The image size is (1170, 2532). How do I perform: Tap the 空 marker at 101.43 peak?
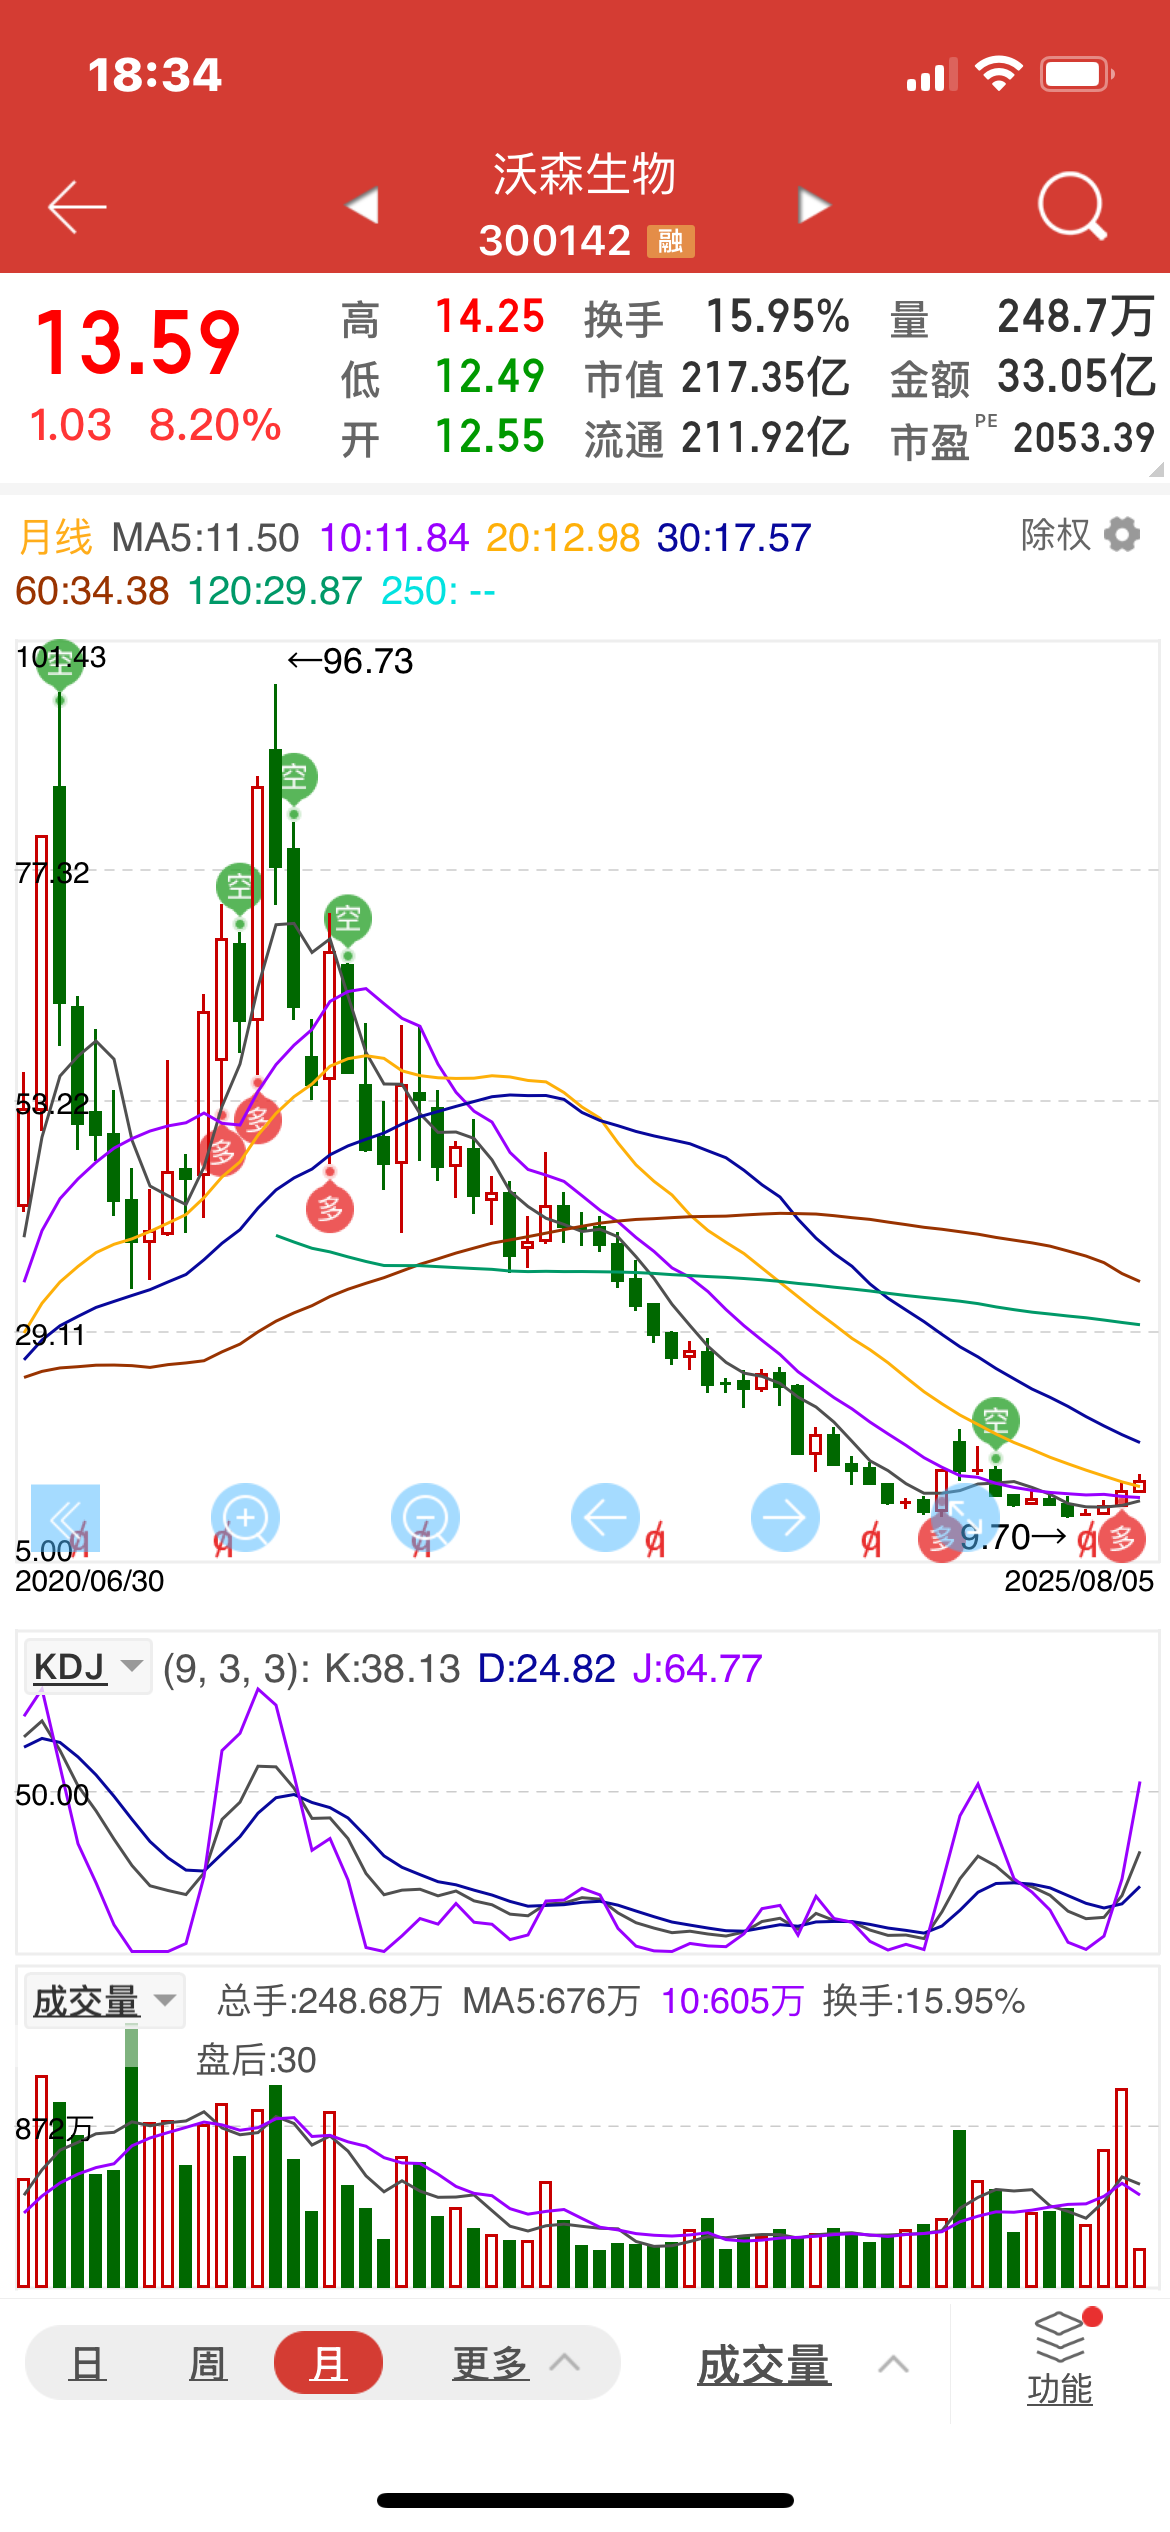(x=59, y=664)
